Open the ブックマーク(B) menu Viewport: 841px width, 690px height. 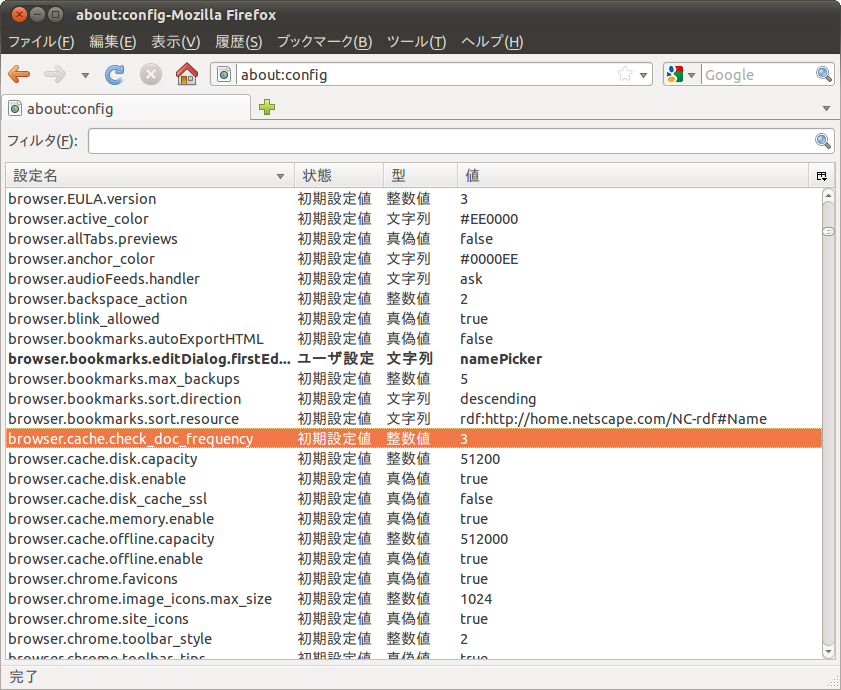click(x=324, y=42)
